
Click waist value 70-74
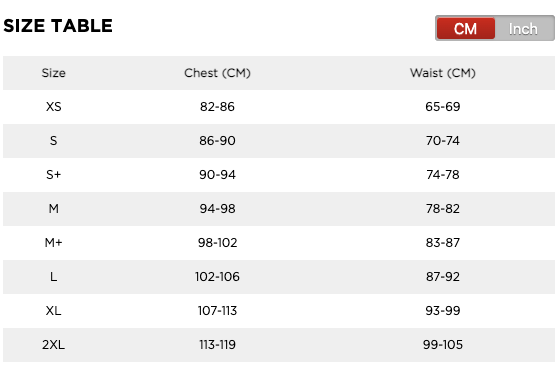pyautogui.click(x=442, y=141)
